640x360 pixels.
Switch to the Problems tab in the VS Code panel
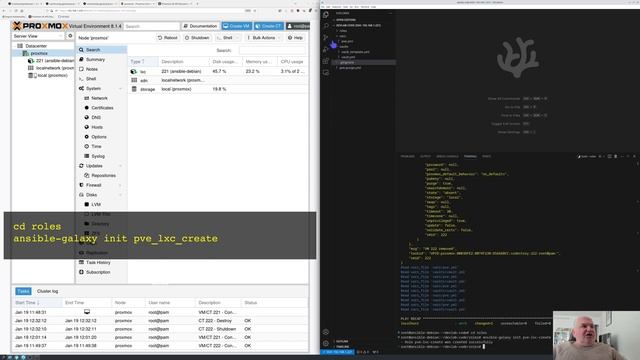coord(407,156)
